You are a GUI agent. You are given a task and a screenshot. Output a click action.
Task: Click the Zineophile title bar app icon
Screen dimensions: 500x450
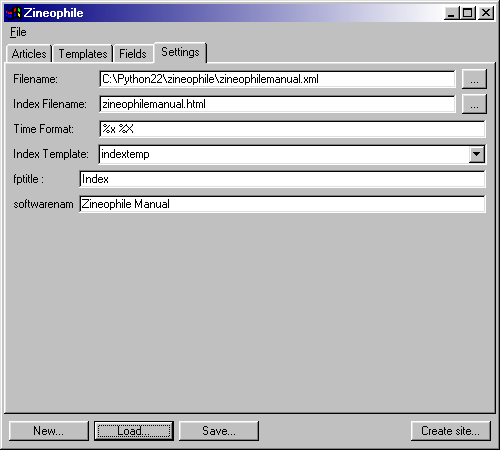click(13, 13)
